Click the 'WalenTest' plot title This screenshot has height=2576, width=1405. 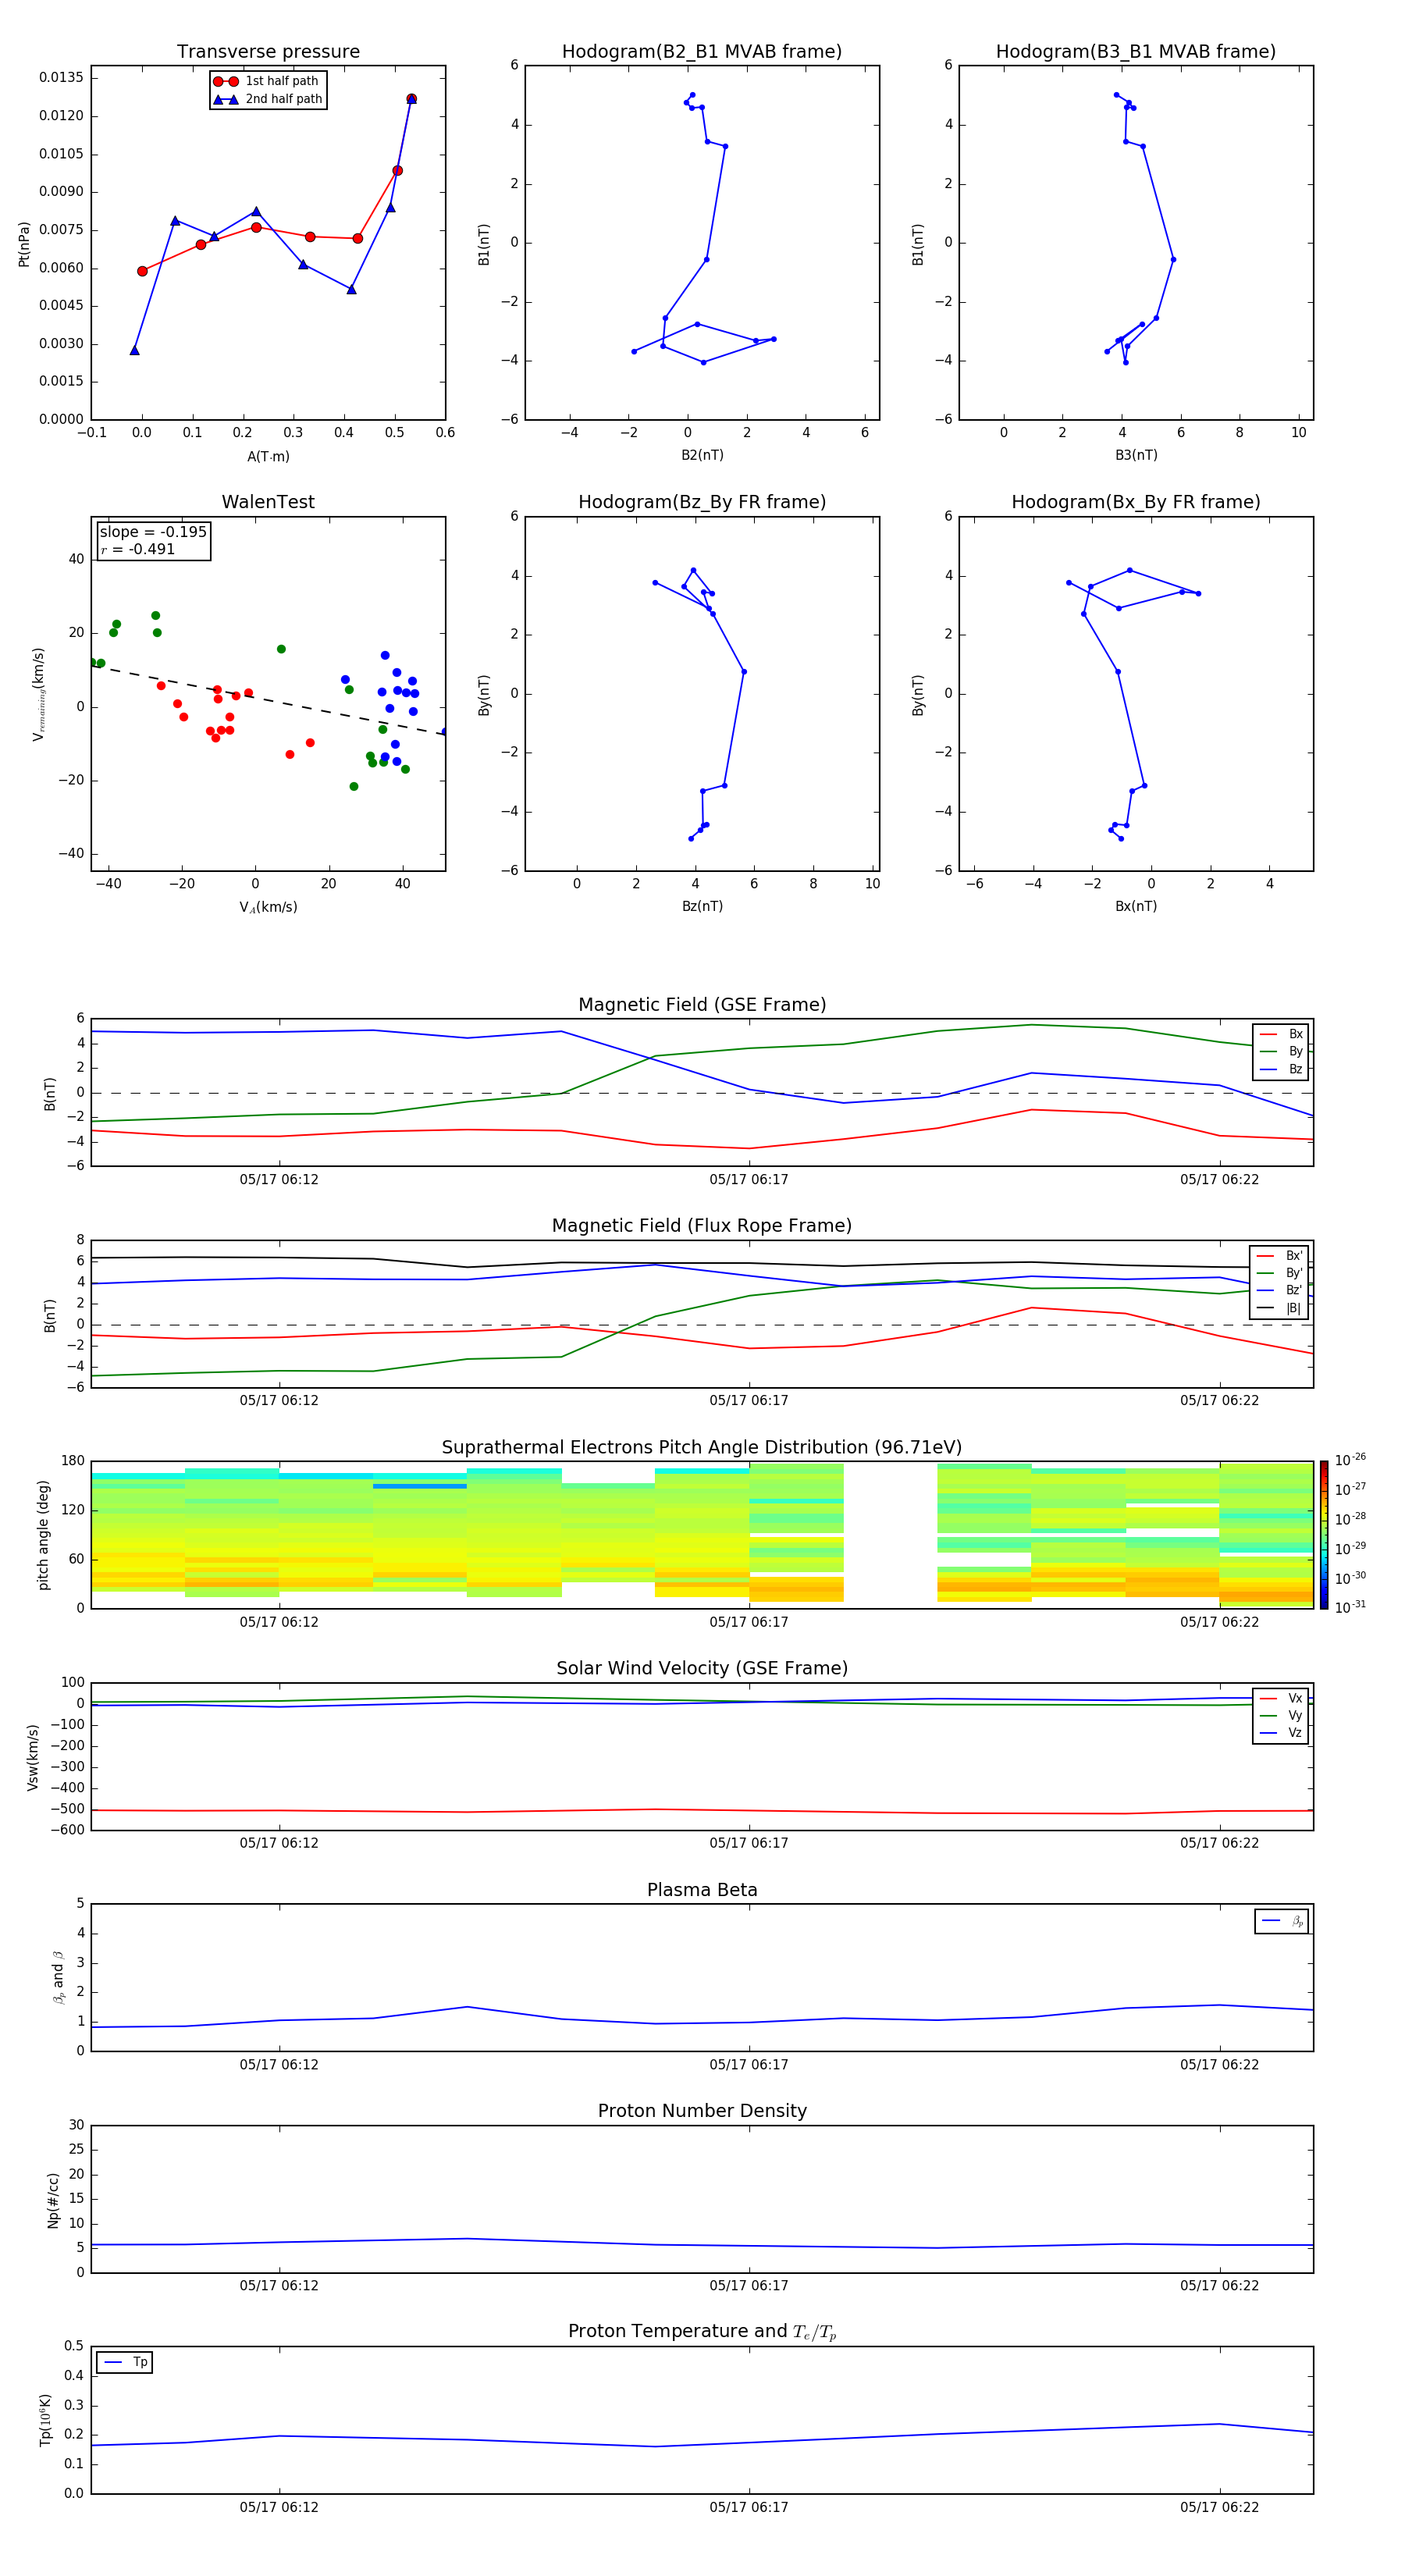tap(268, 502)
